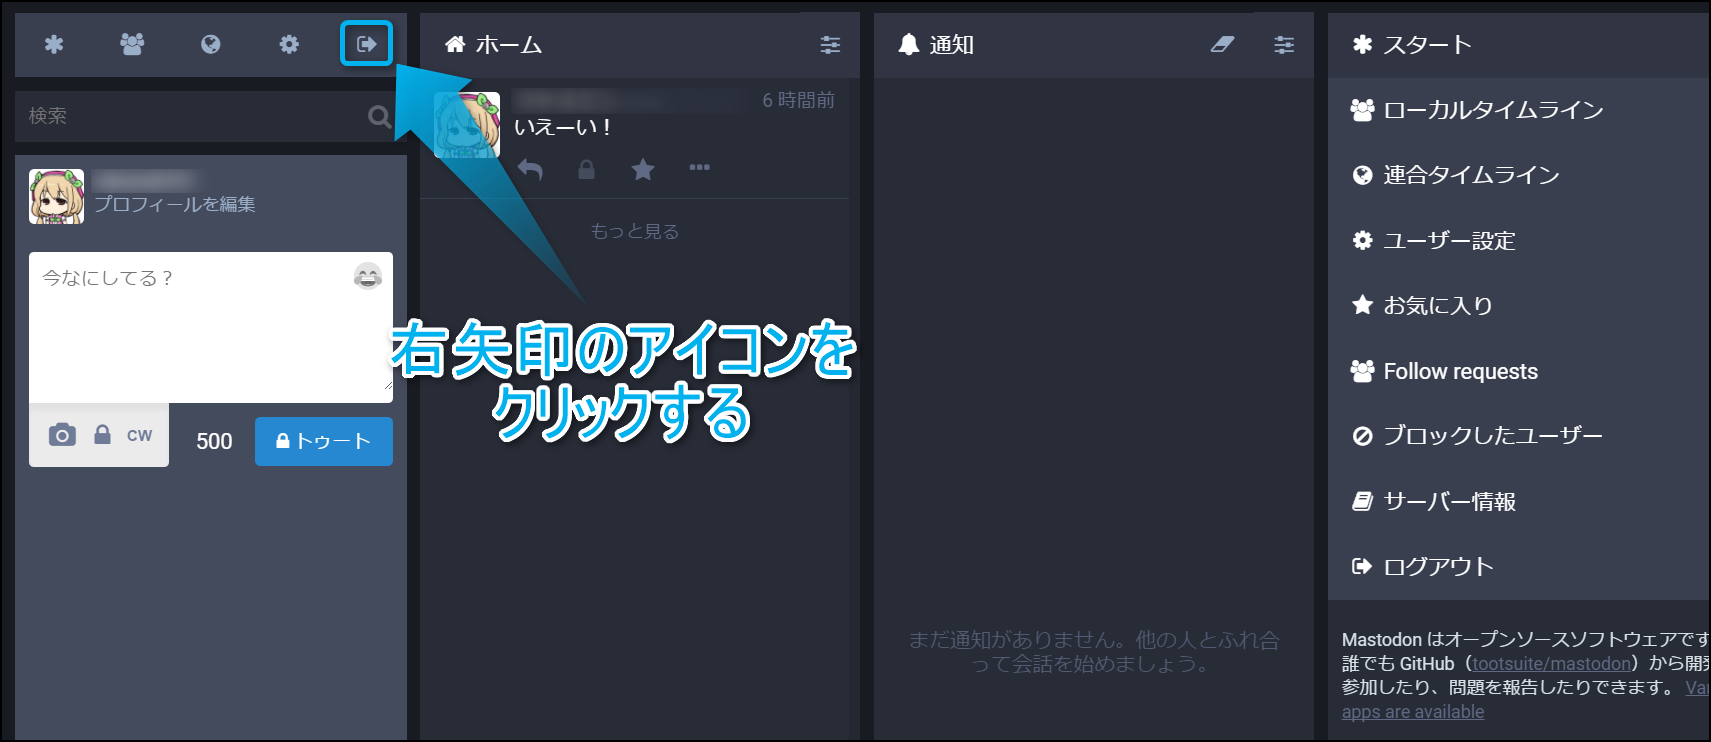Viewport: 1711px width, 742px height.
Task: Reply to the いえーい！ post
Action: point(530,170)
